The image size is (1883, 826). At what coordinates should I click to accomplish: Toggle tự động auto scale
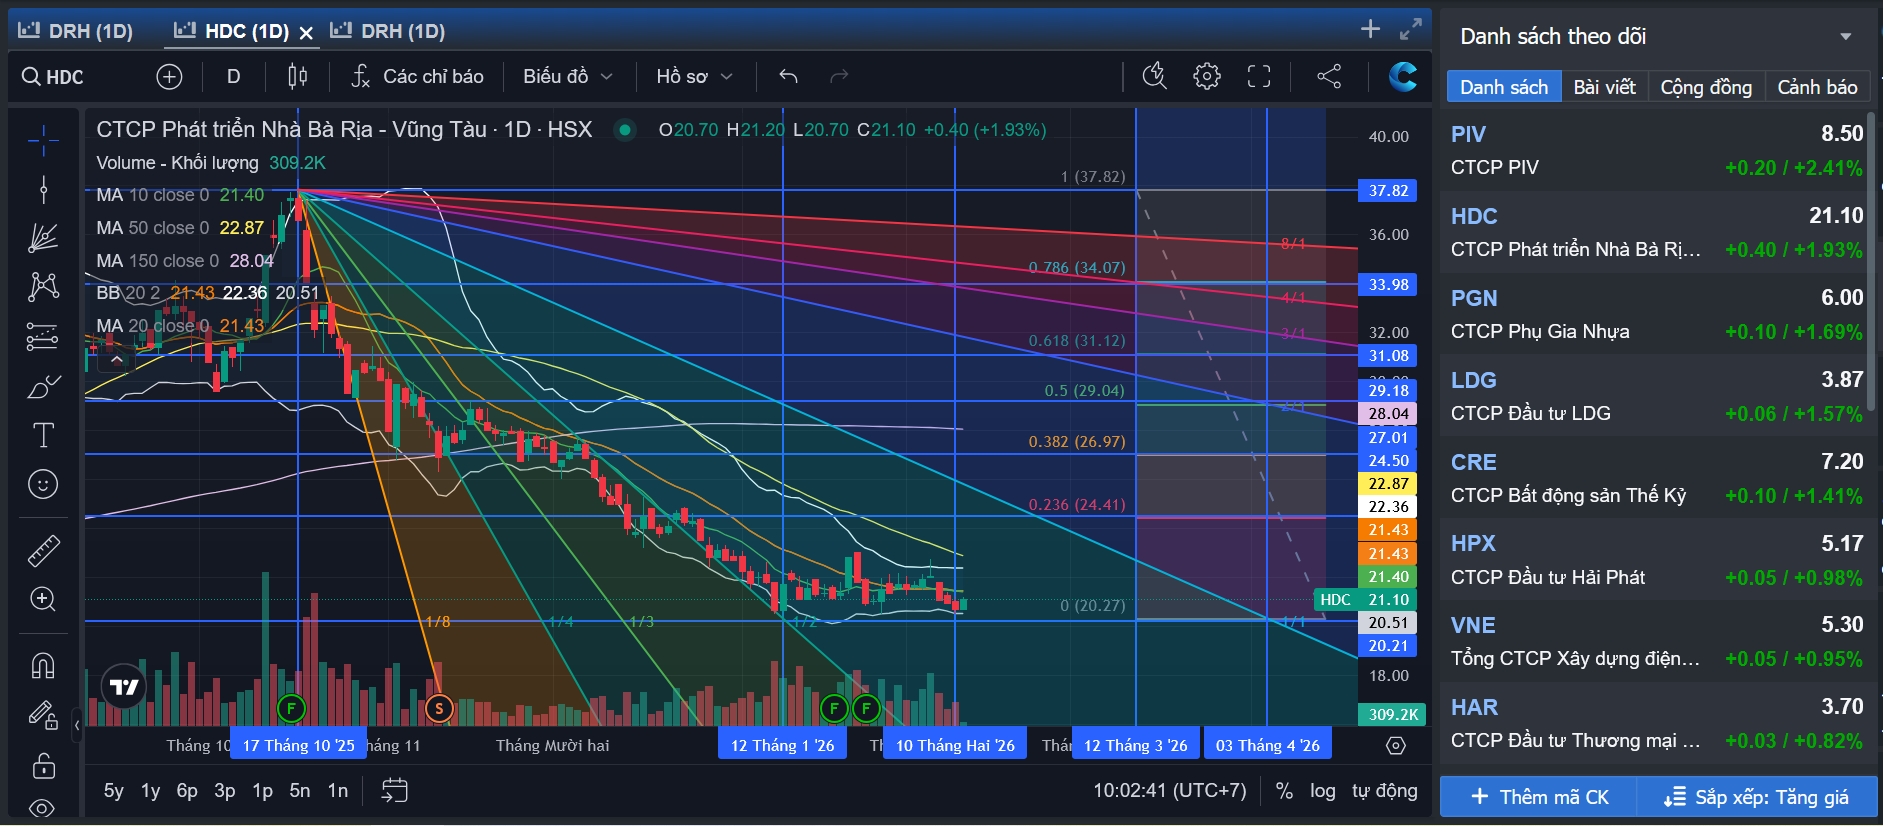[x=1385, y=791]
